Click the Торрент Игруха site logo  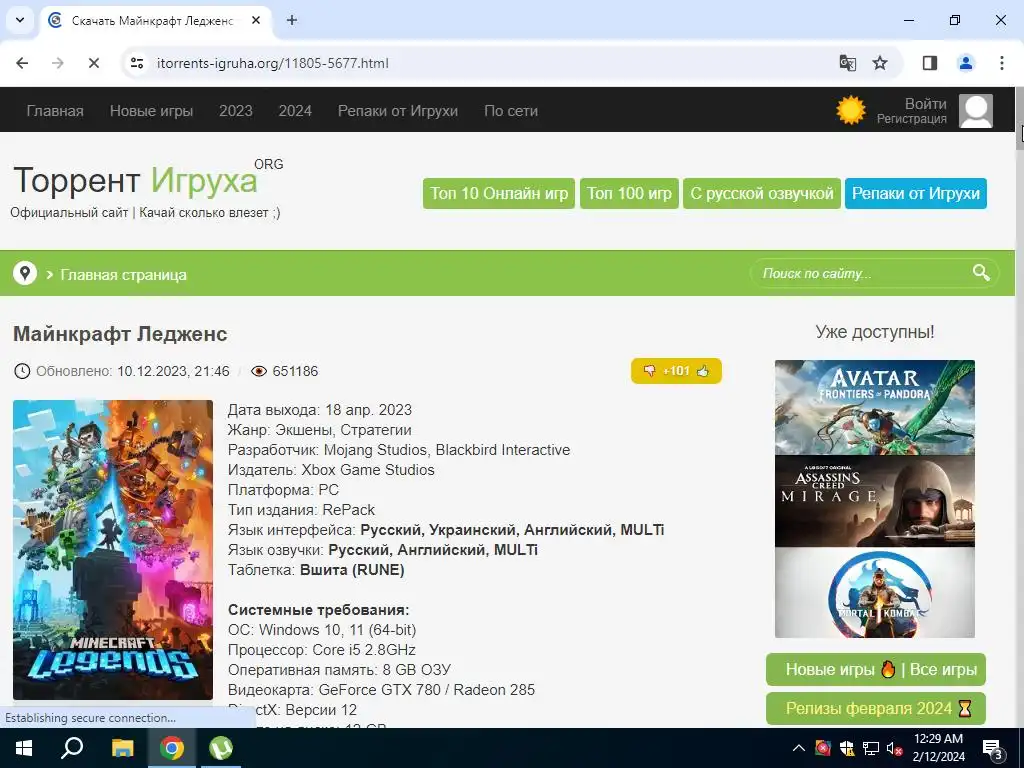[135, 181]
